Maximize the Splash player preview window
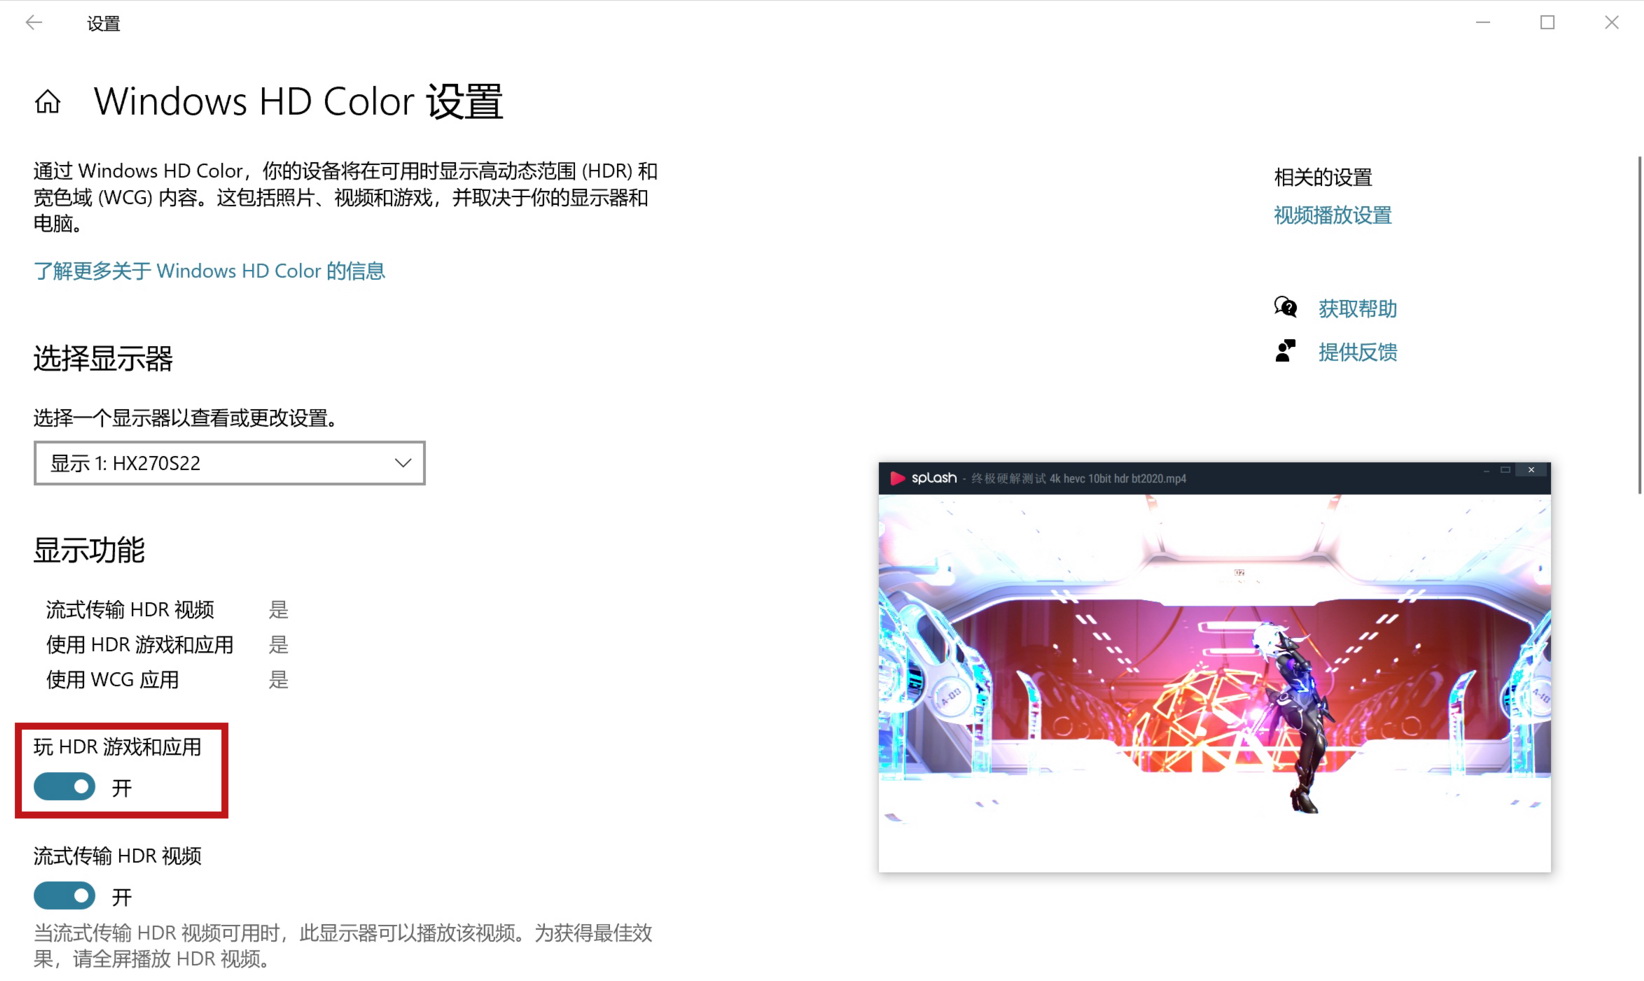The image size is (1644, 981). click(x=1506, y=470)
